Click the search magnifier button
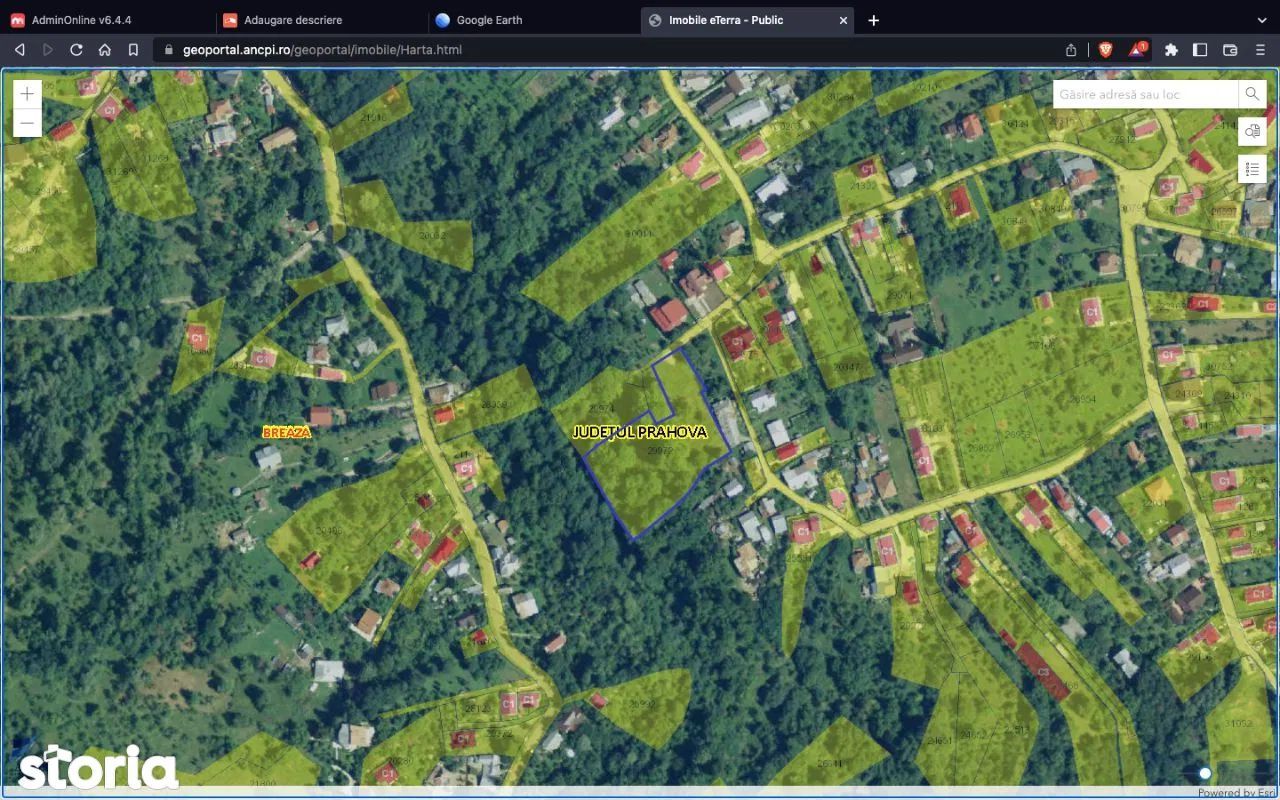The image size is (1280, 800). pyautogui.click(x=1252, y=94)
